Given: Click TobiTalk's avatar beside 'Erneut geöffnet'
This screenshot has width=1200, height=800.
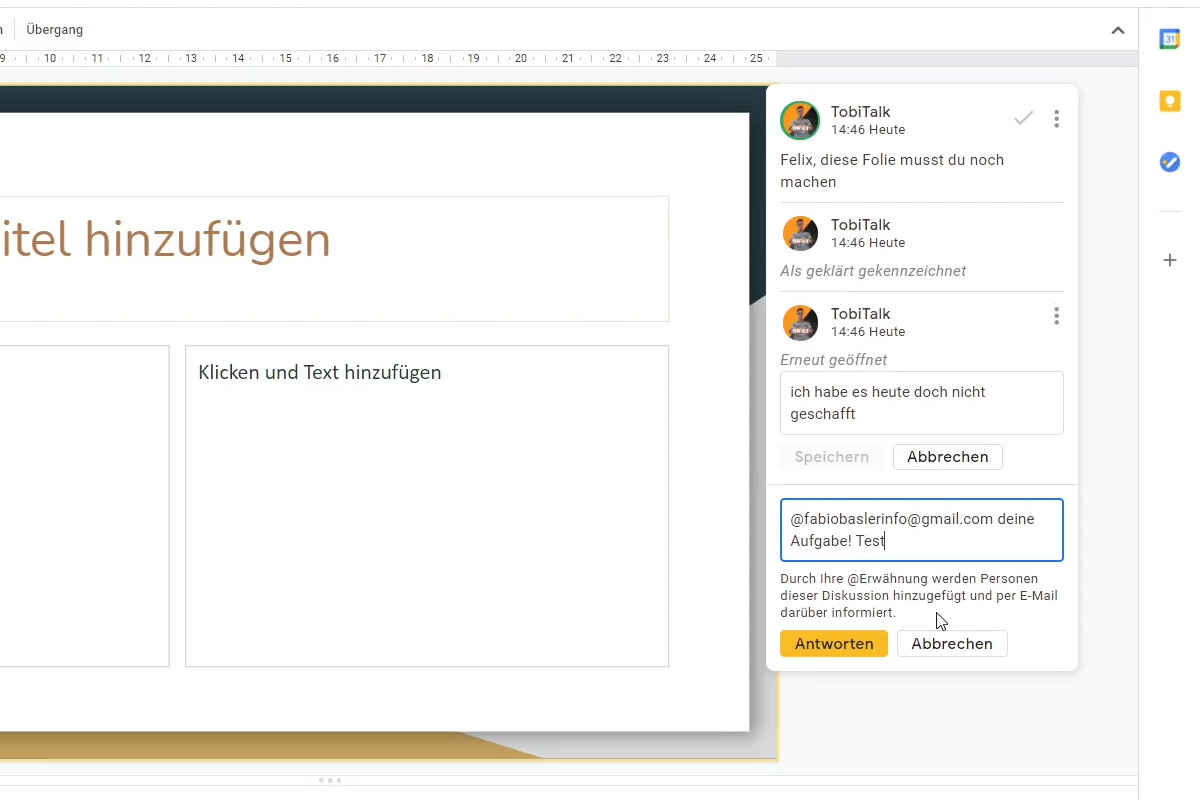Looking at the screenshot, I should [800, 322].
